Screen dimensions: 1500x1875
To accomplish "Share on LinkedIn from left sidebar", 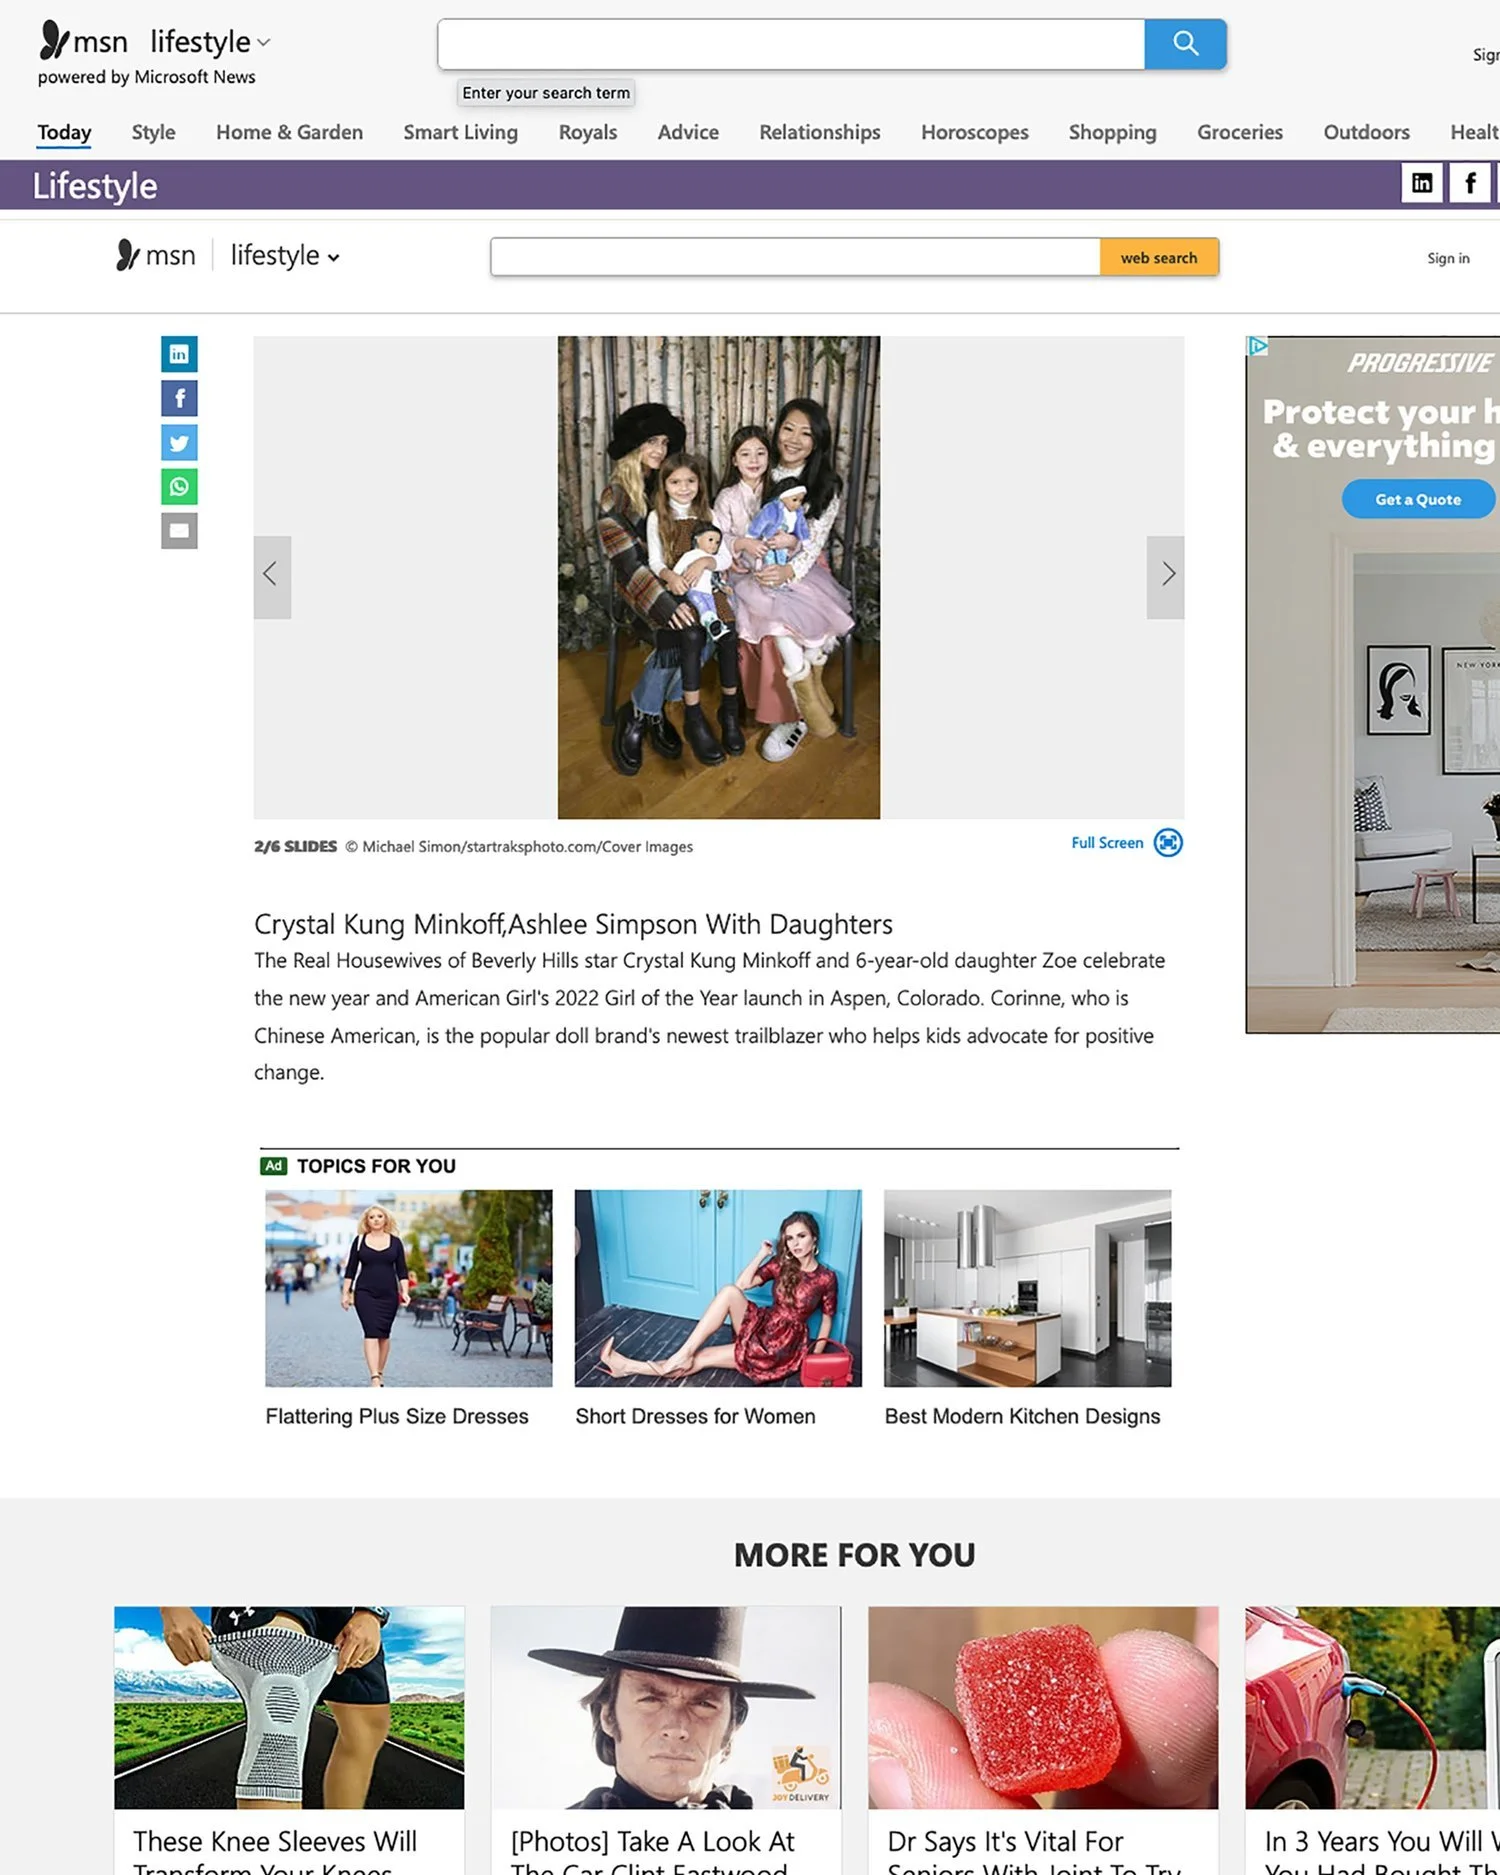I will 179,354.
